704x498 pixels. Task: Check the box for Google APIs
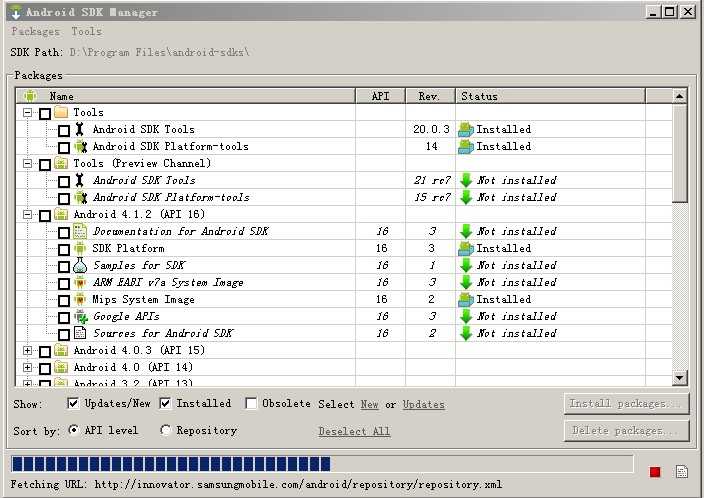point(64,317)
